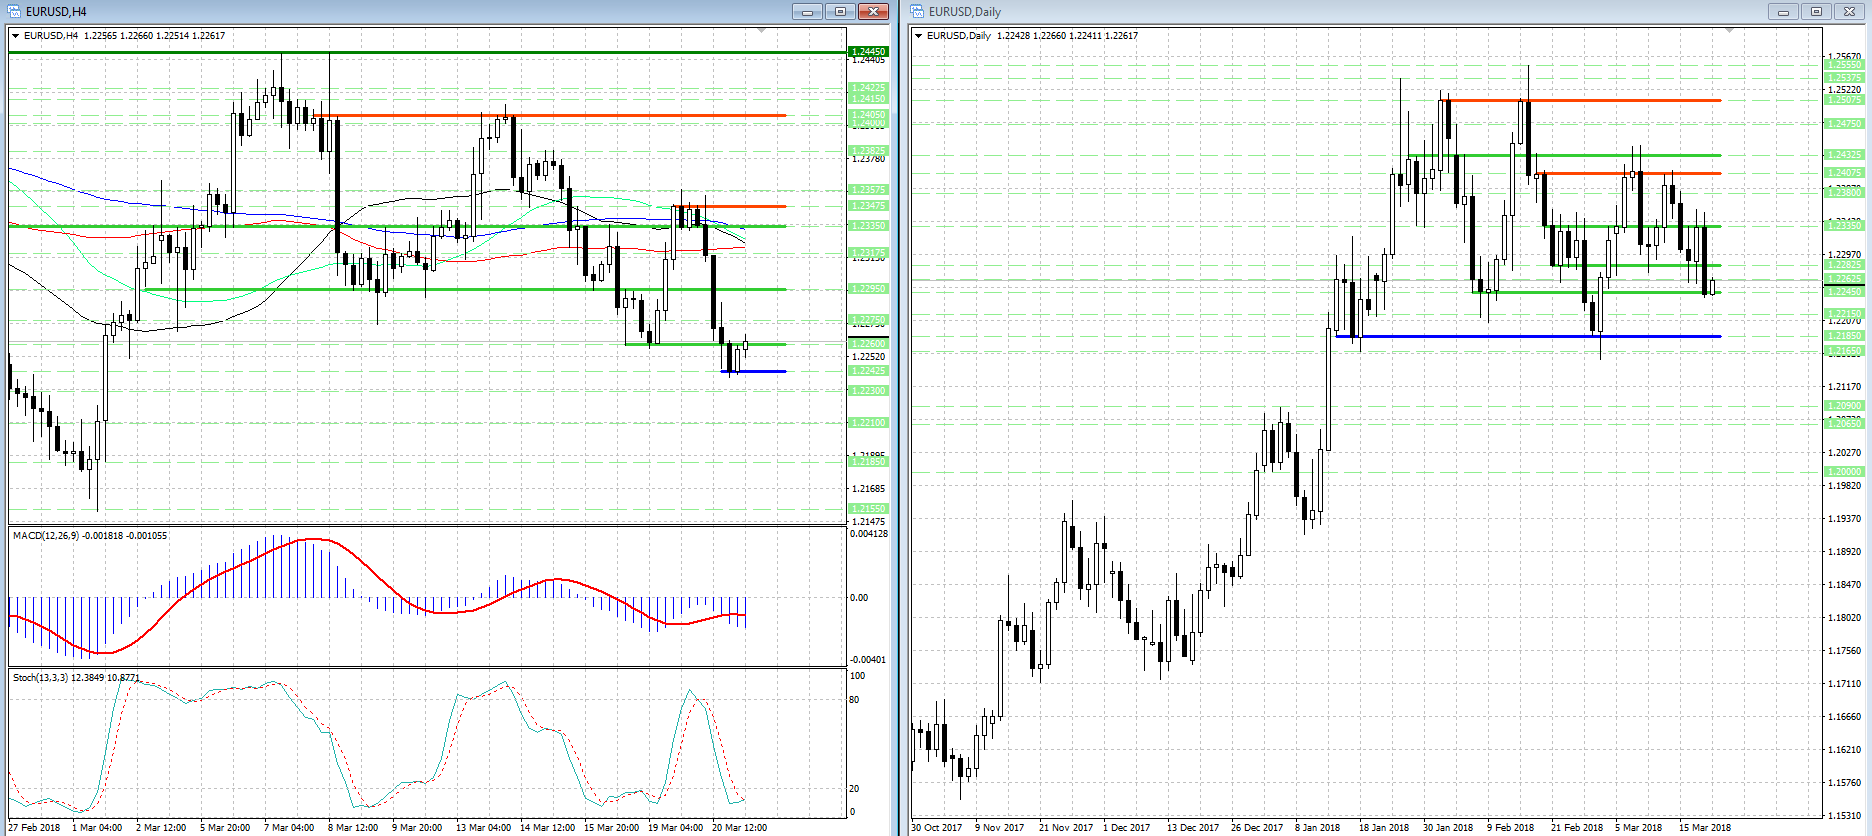Select the dark green top line in H4 chart

pyautogui.click(x=427, y=52)
